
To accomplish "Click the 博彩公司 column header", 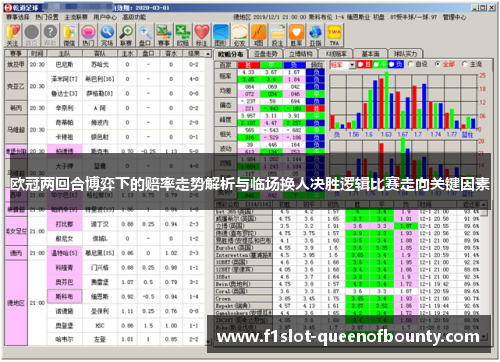I will [244, 204].
